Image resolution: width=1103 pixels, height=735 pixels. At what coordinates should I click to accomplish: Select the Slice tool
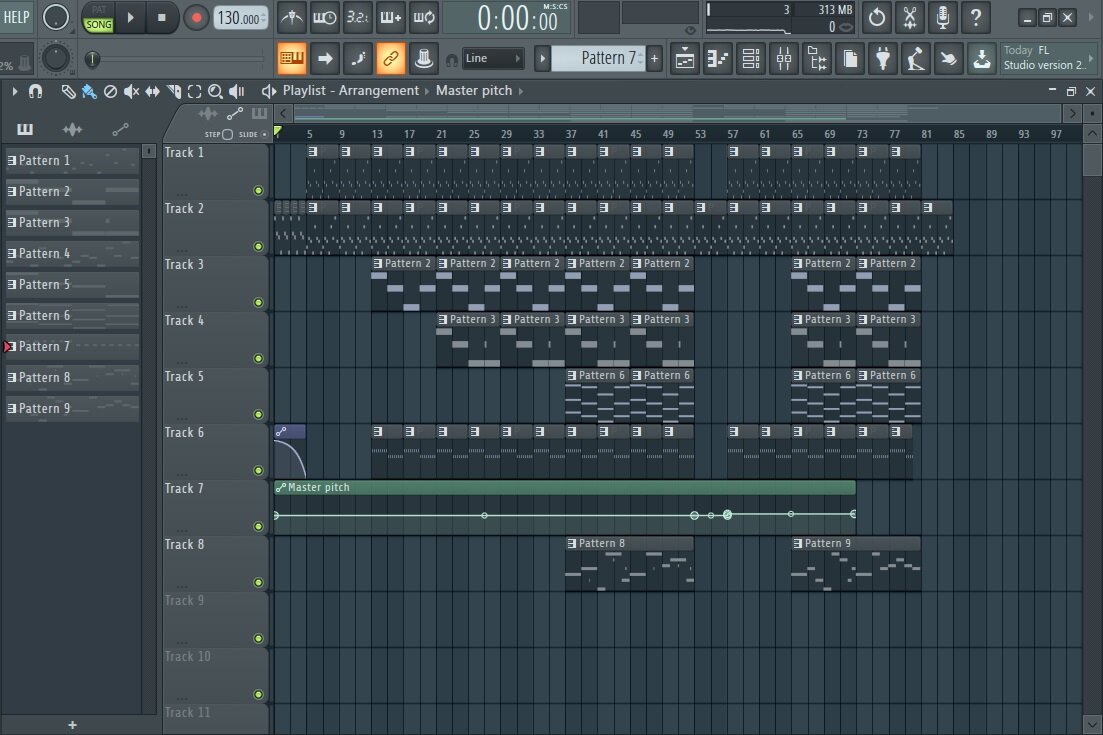174,91
